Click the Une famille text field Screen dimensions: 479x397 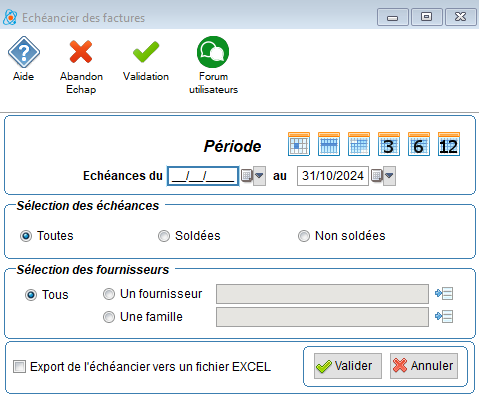coord(322,317)
